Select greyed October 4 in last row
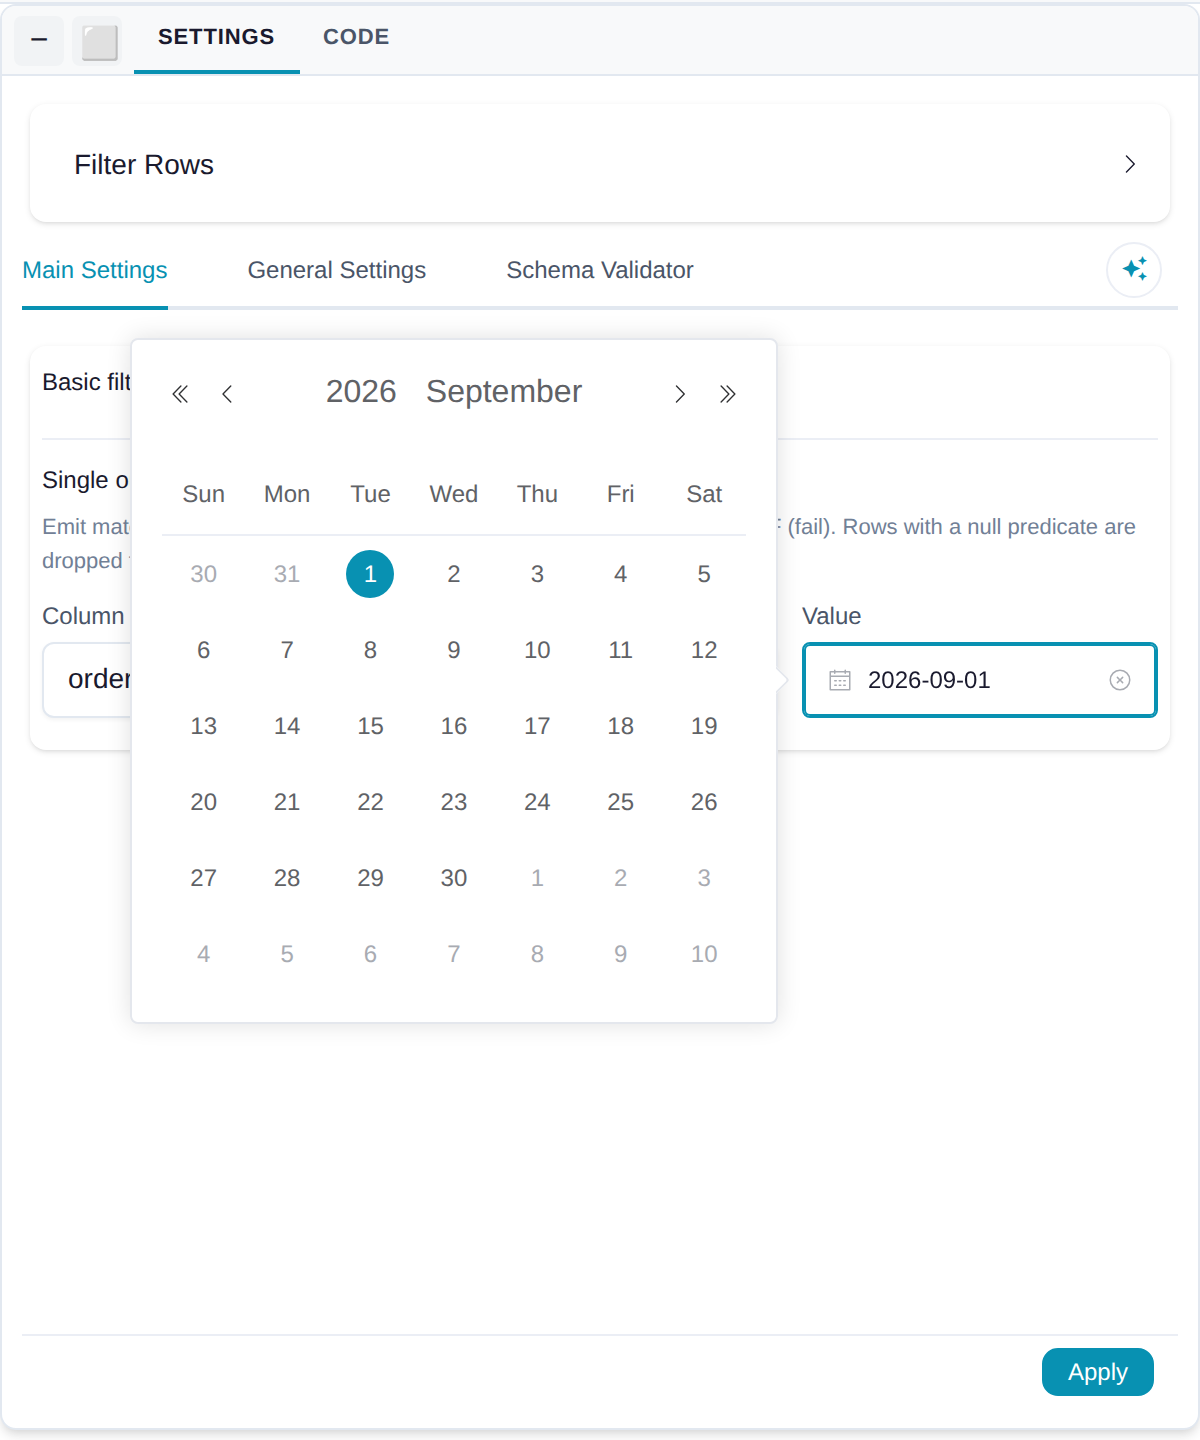Screen dimensions: 1200x1440 point(204,954)
